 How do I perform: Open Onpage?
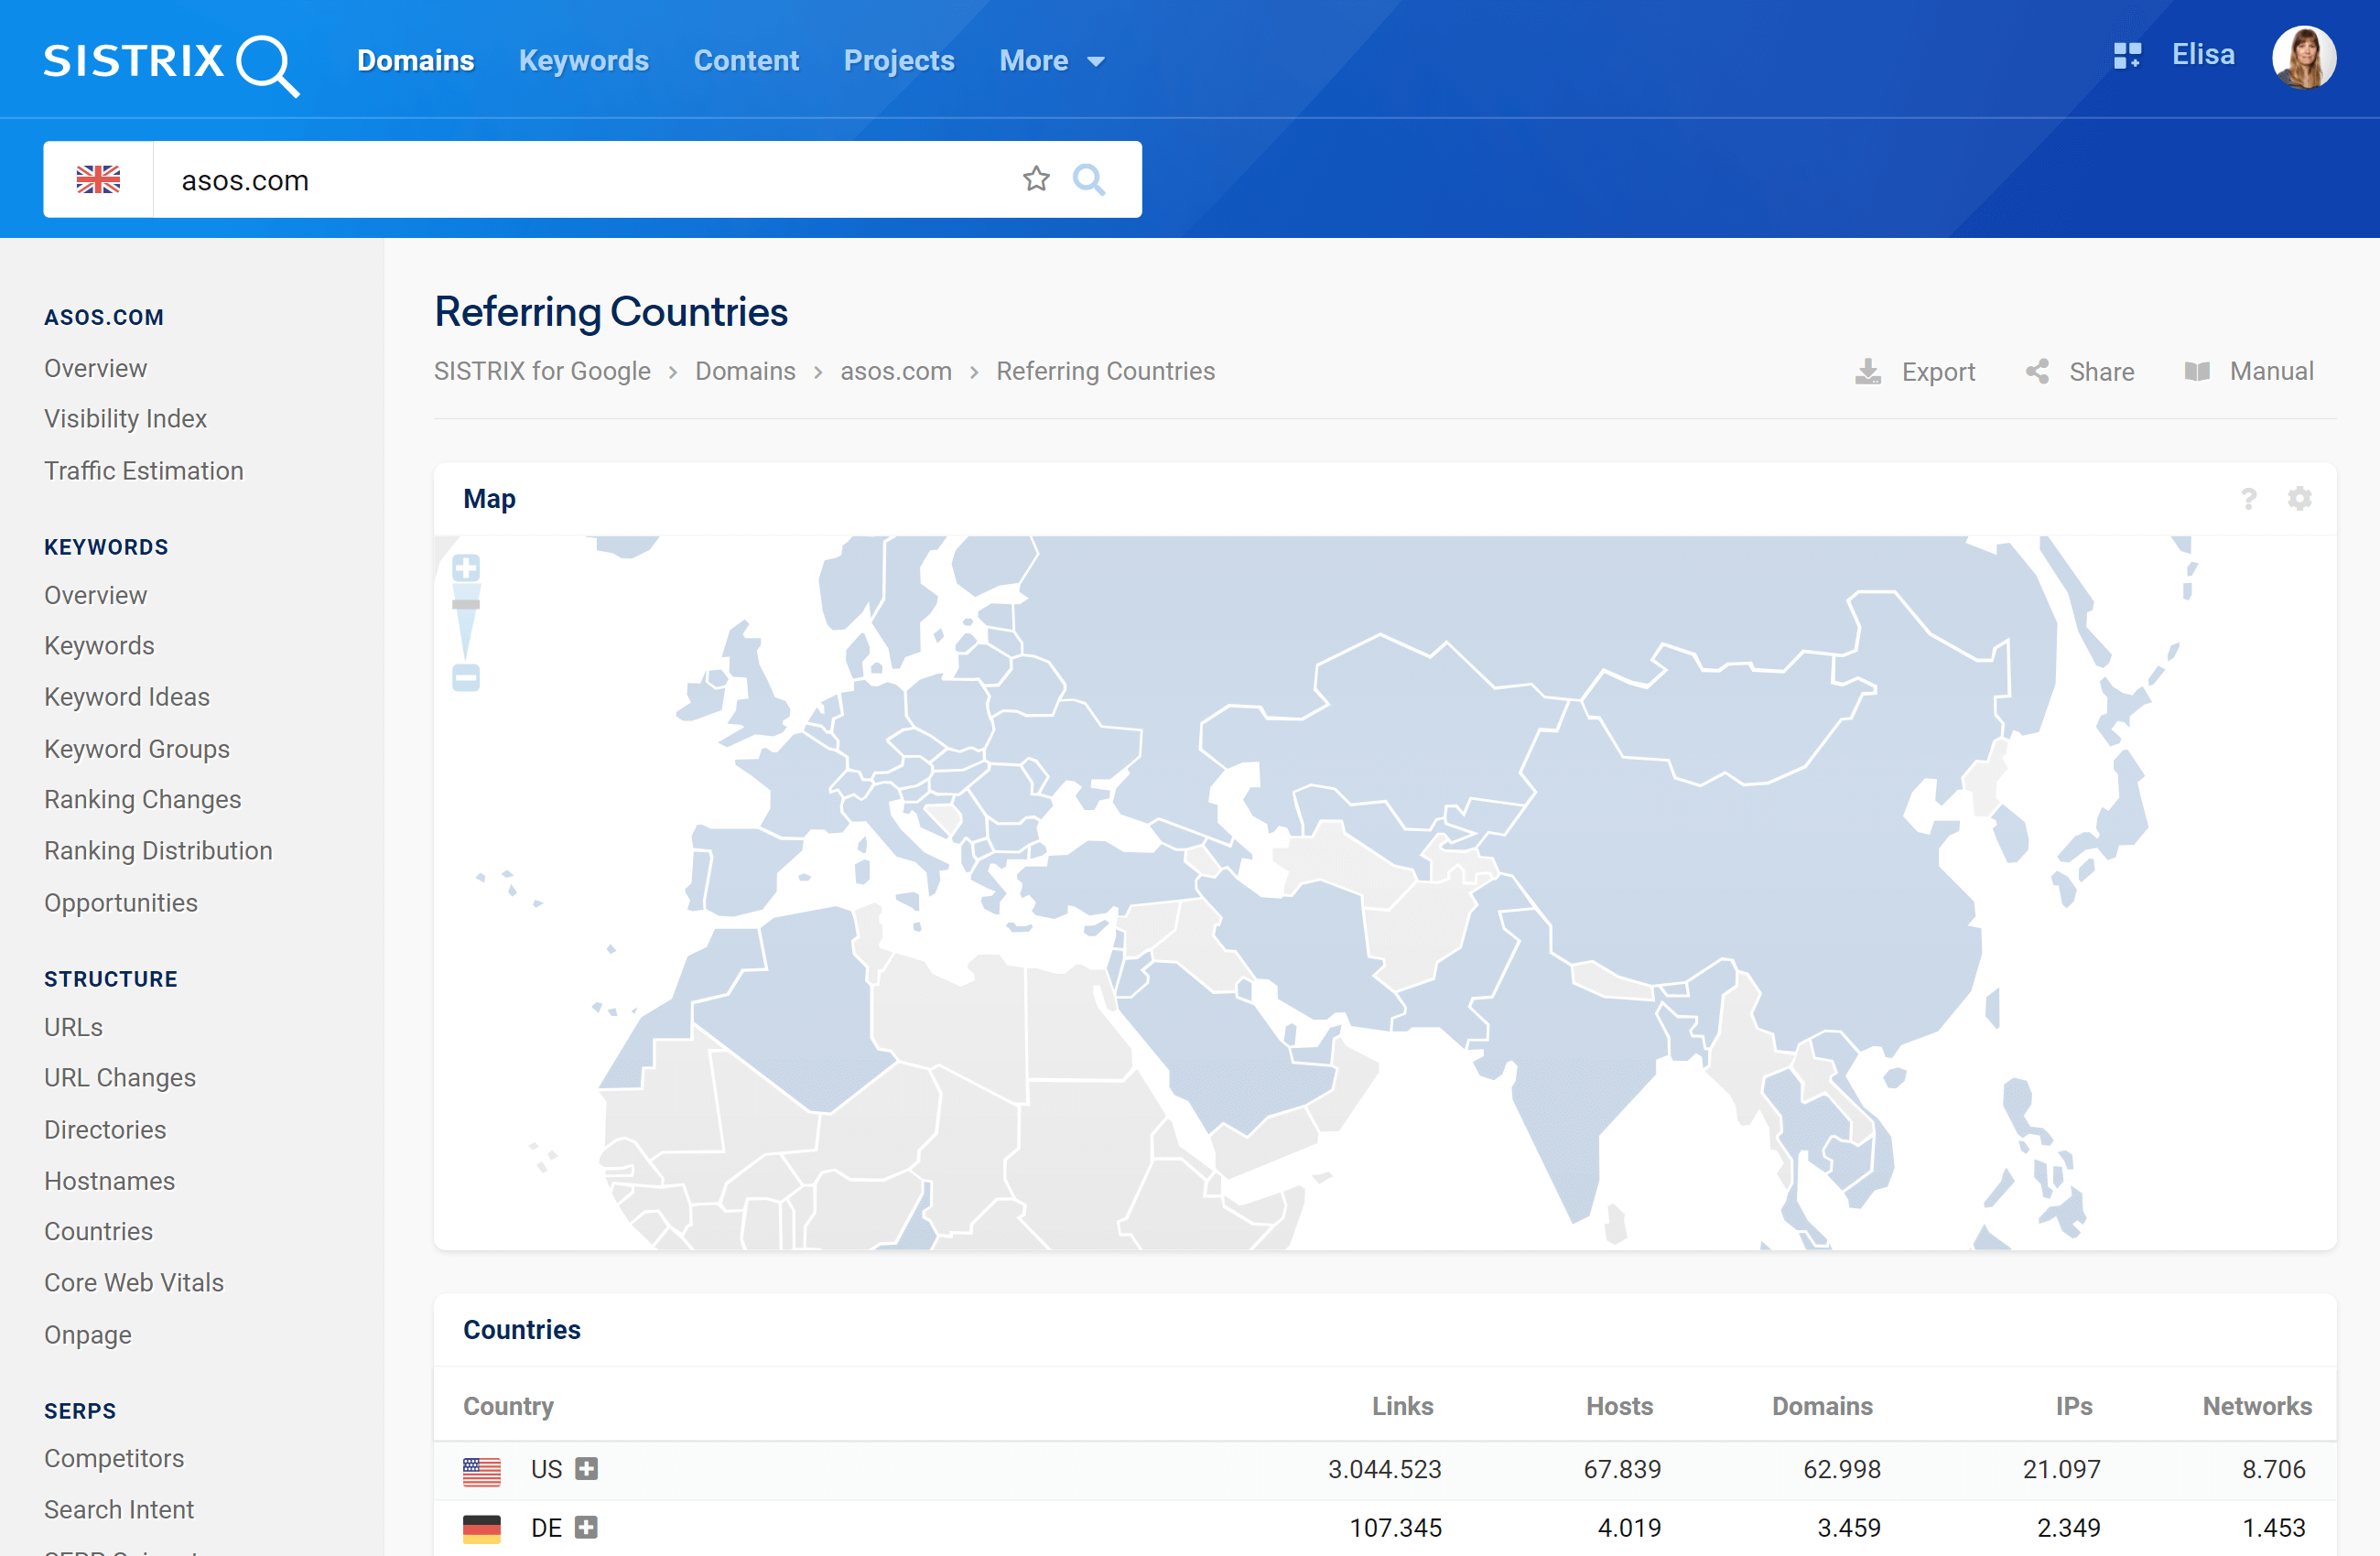click(88, 1335)
